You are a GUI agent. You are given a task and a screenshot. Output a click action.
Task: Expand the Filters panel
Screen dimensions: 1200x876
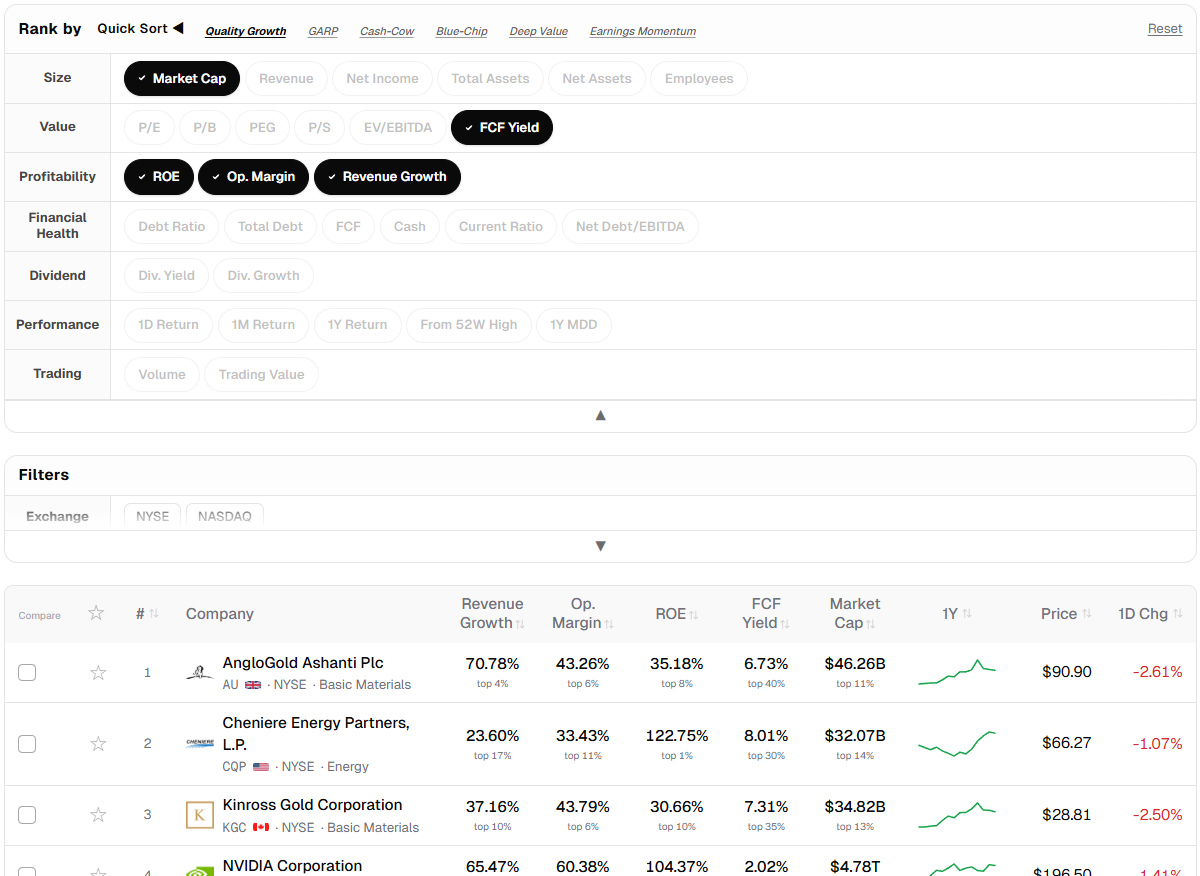click(600, 546)
